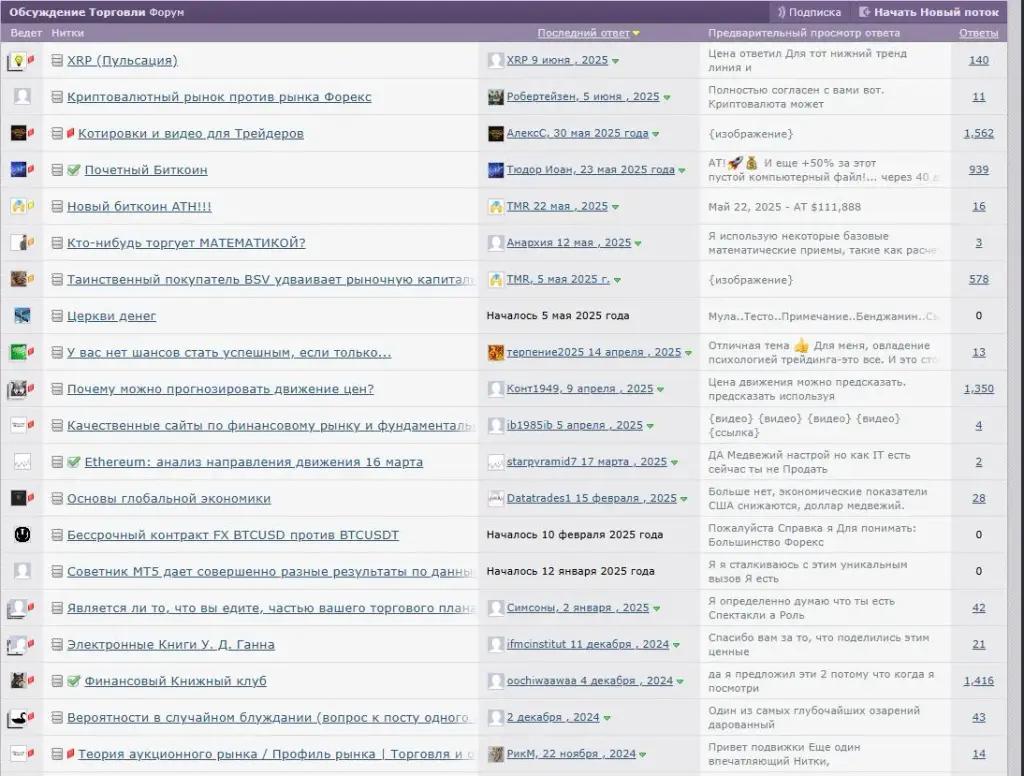Click the thread icon before Основы глобальной экономики
Image resolution: width=1024 pixels, height=776 pixels.
57,498
